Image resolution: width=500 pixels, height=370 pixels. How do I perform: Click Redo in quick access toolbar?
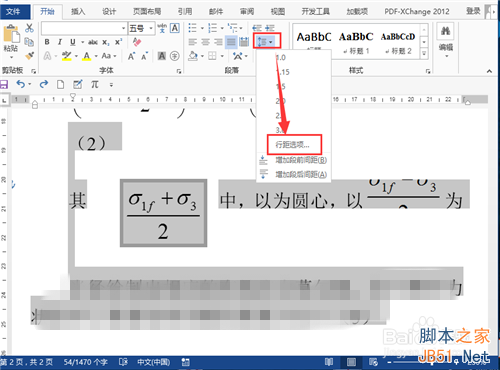point(44,84)
